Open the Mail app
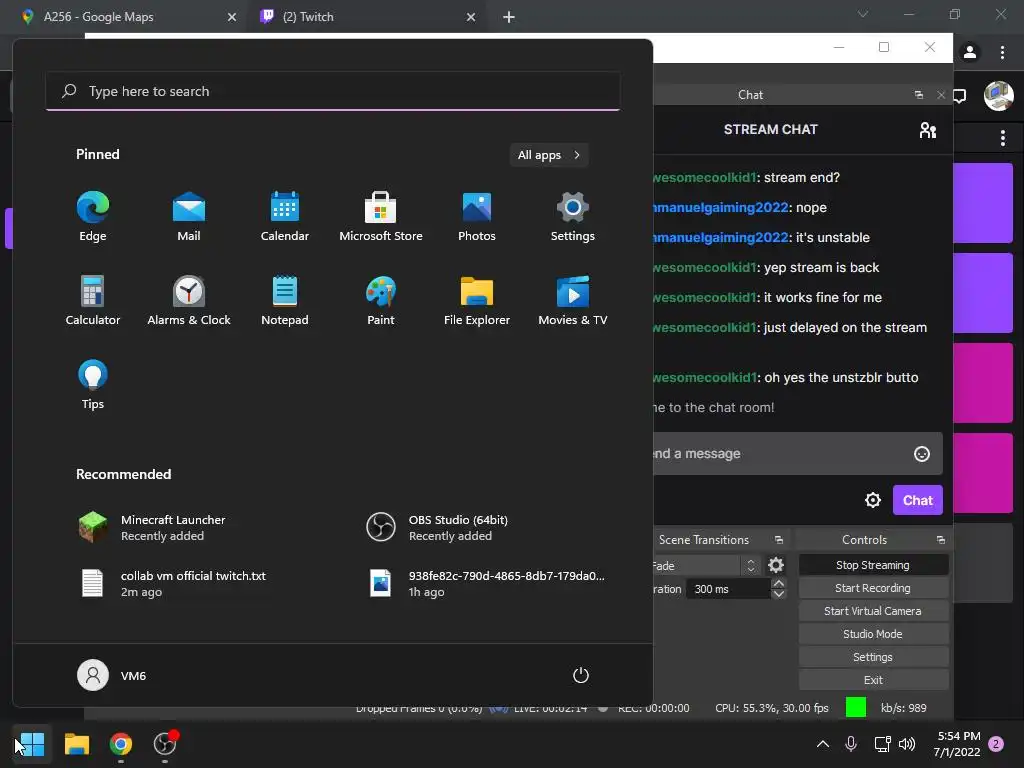The image size is (1024, 768). 189,217
